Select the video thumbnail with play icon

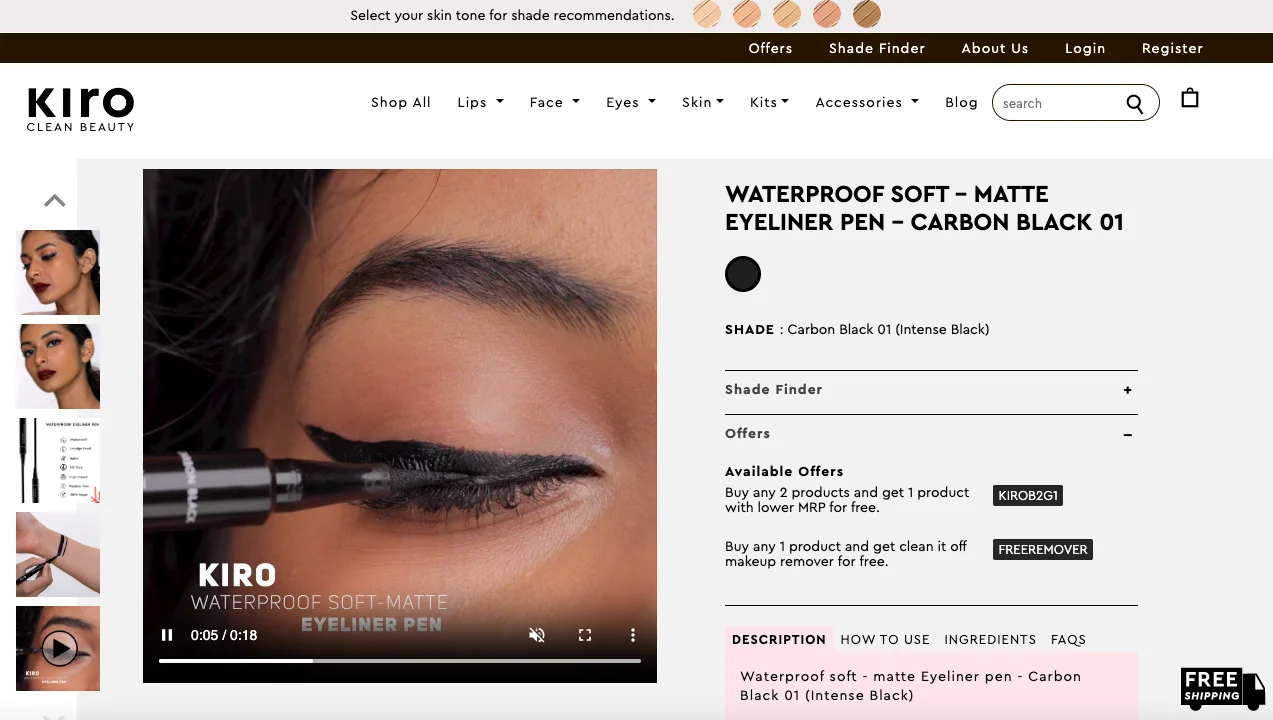(x=58, y=648)
